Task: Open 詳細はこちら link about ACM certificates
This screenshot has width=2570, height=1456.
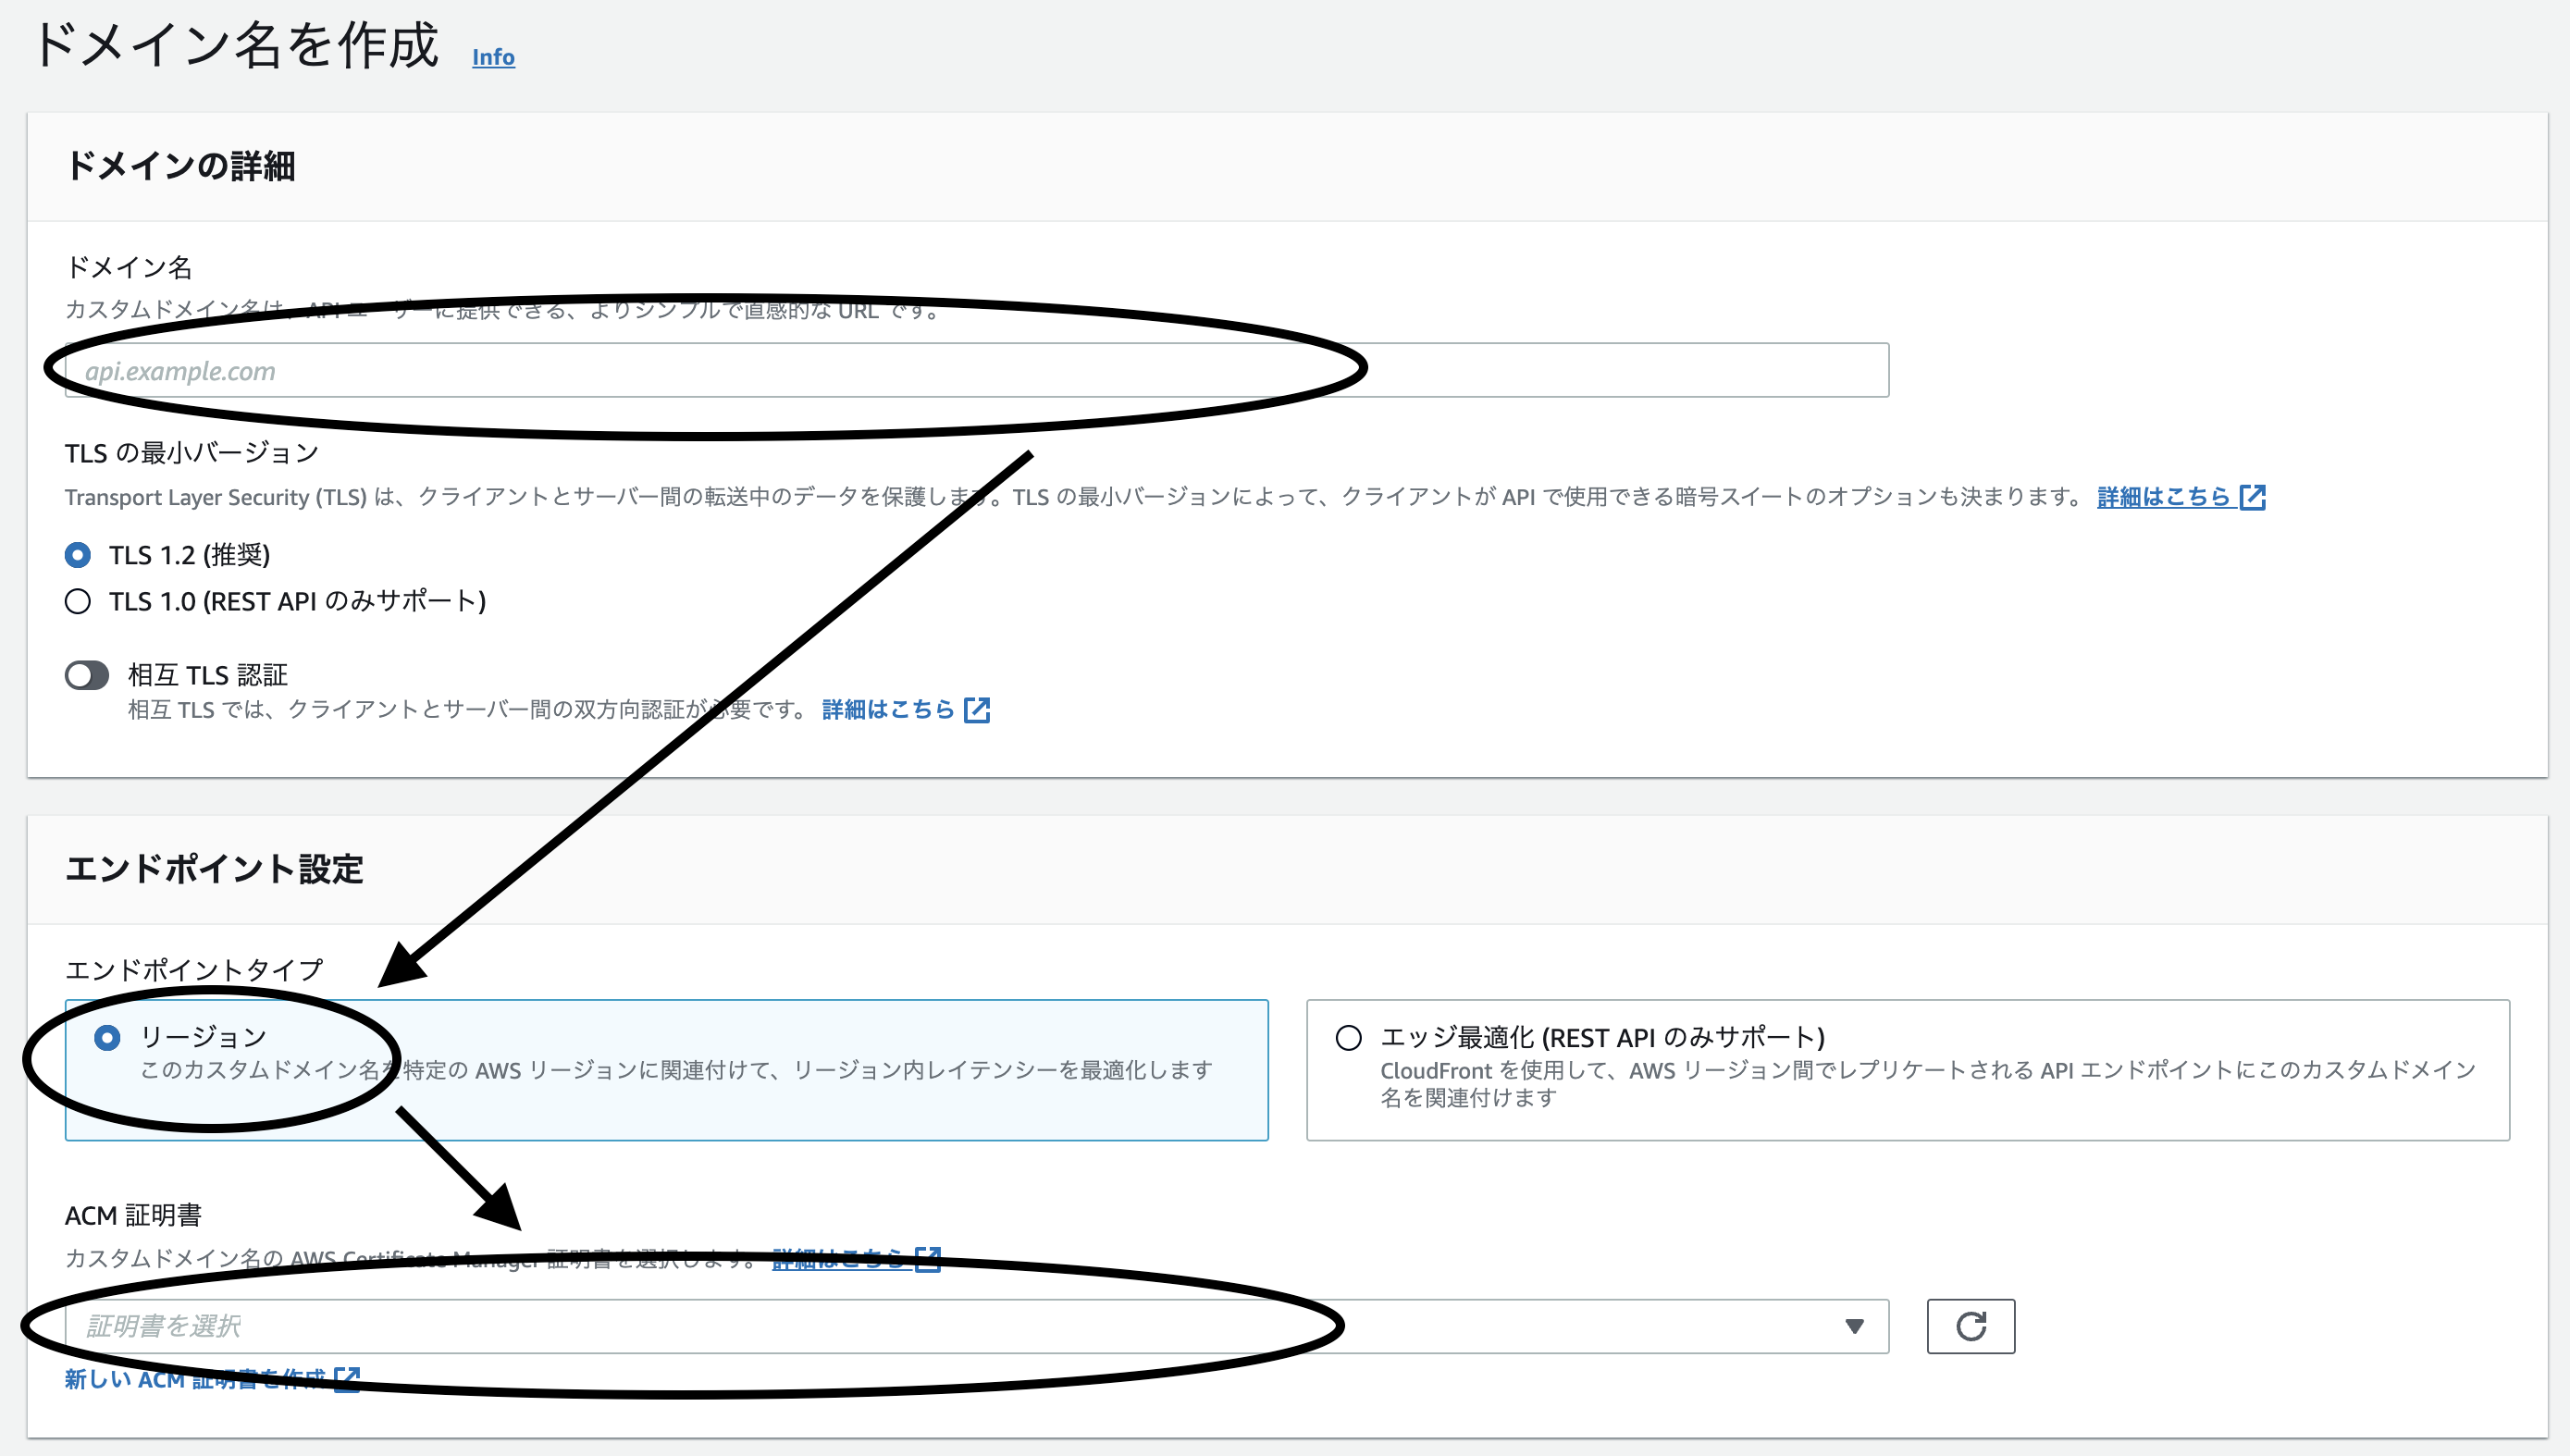Action: pos(838,1258)
